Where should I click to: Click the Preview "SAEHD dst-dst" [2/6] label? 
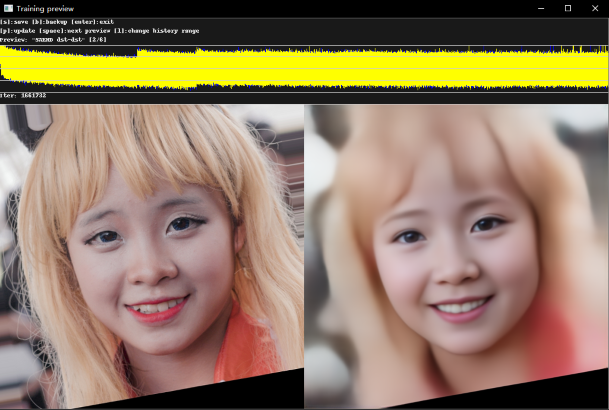click(x=53, y=40)
